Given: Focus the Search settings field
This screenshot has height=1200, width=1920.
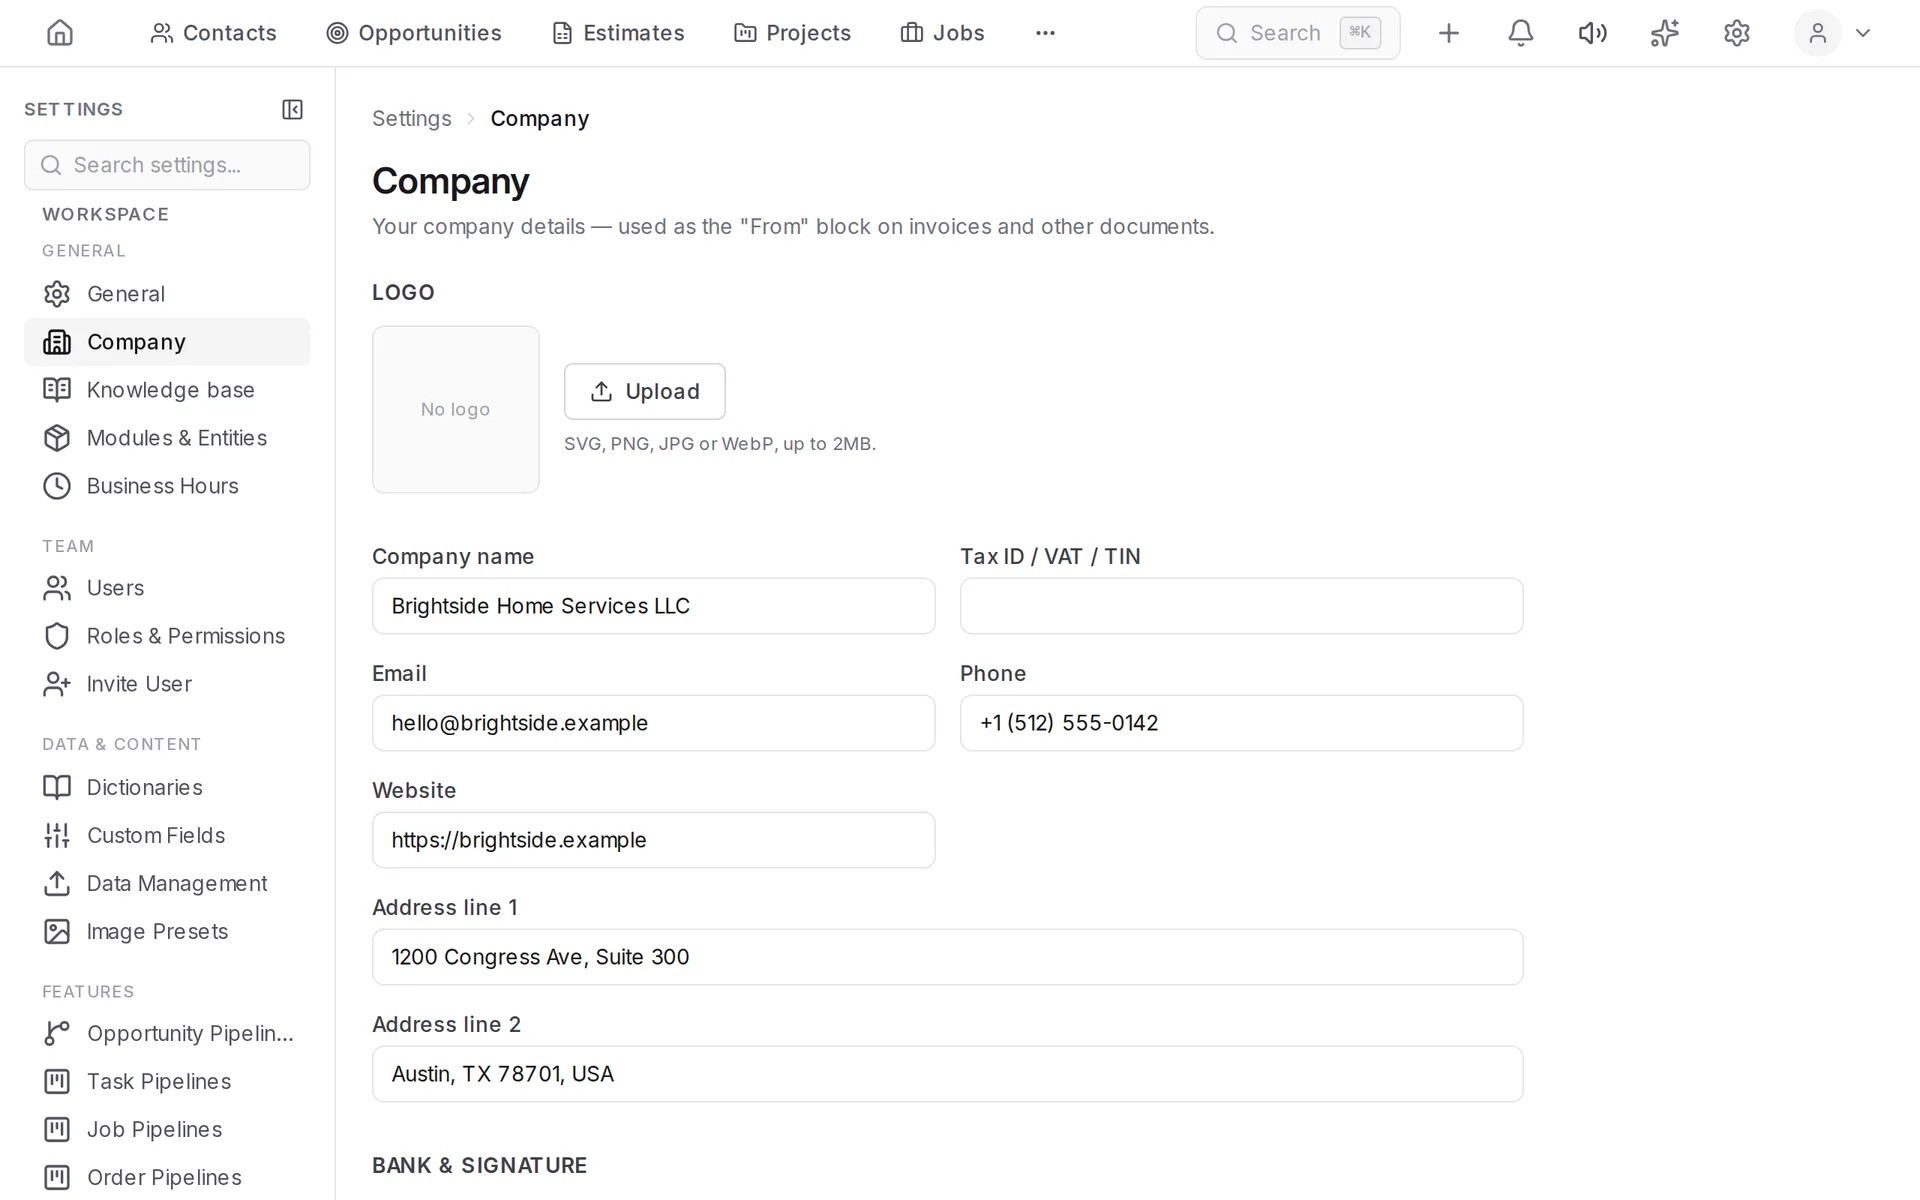Looking at the screenshot, I should click(x=167, y=165).
